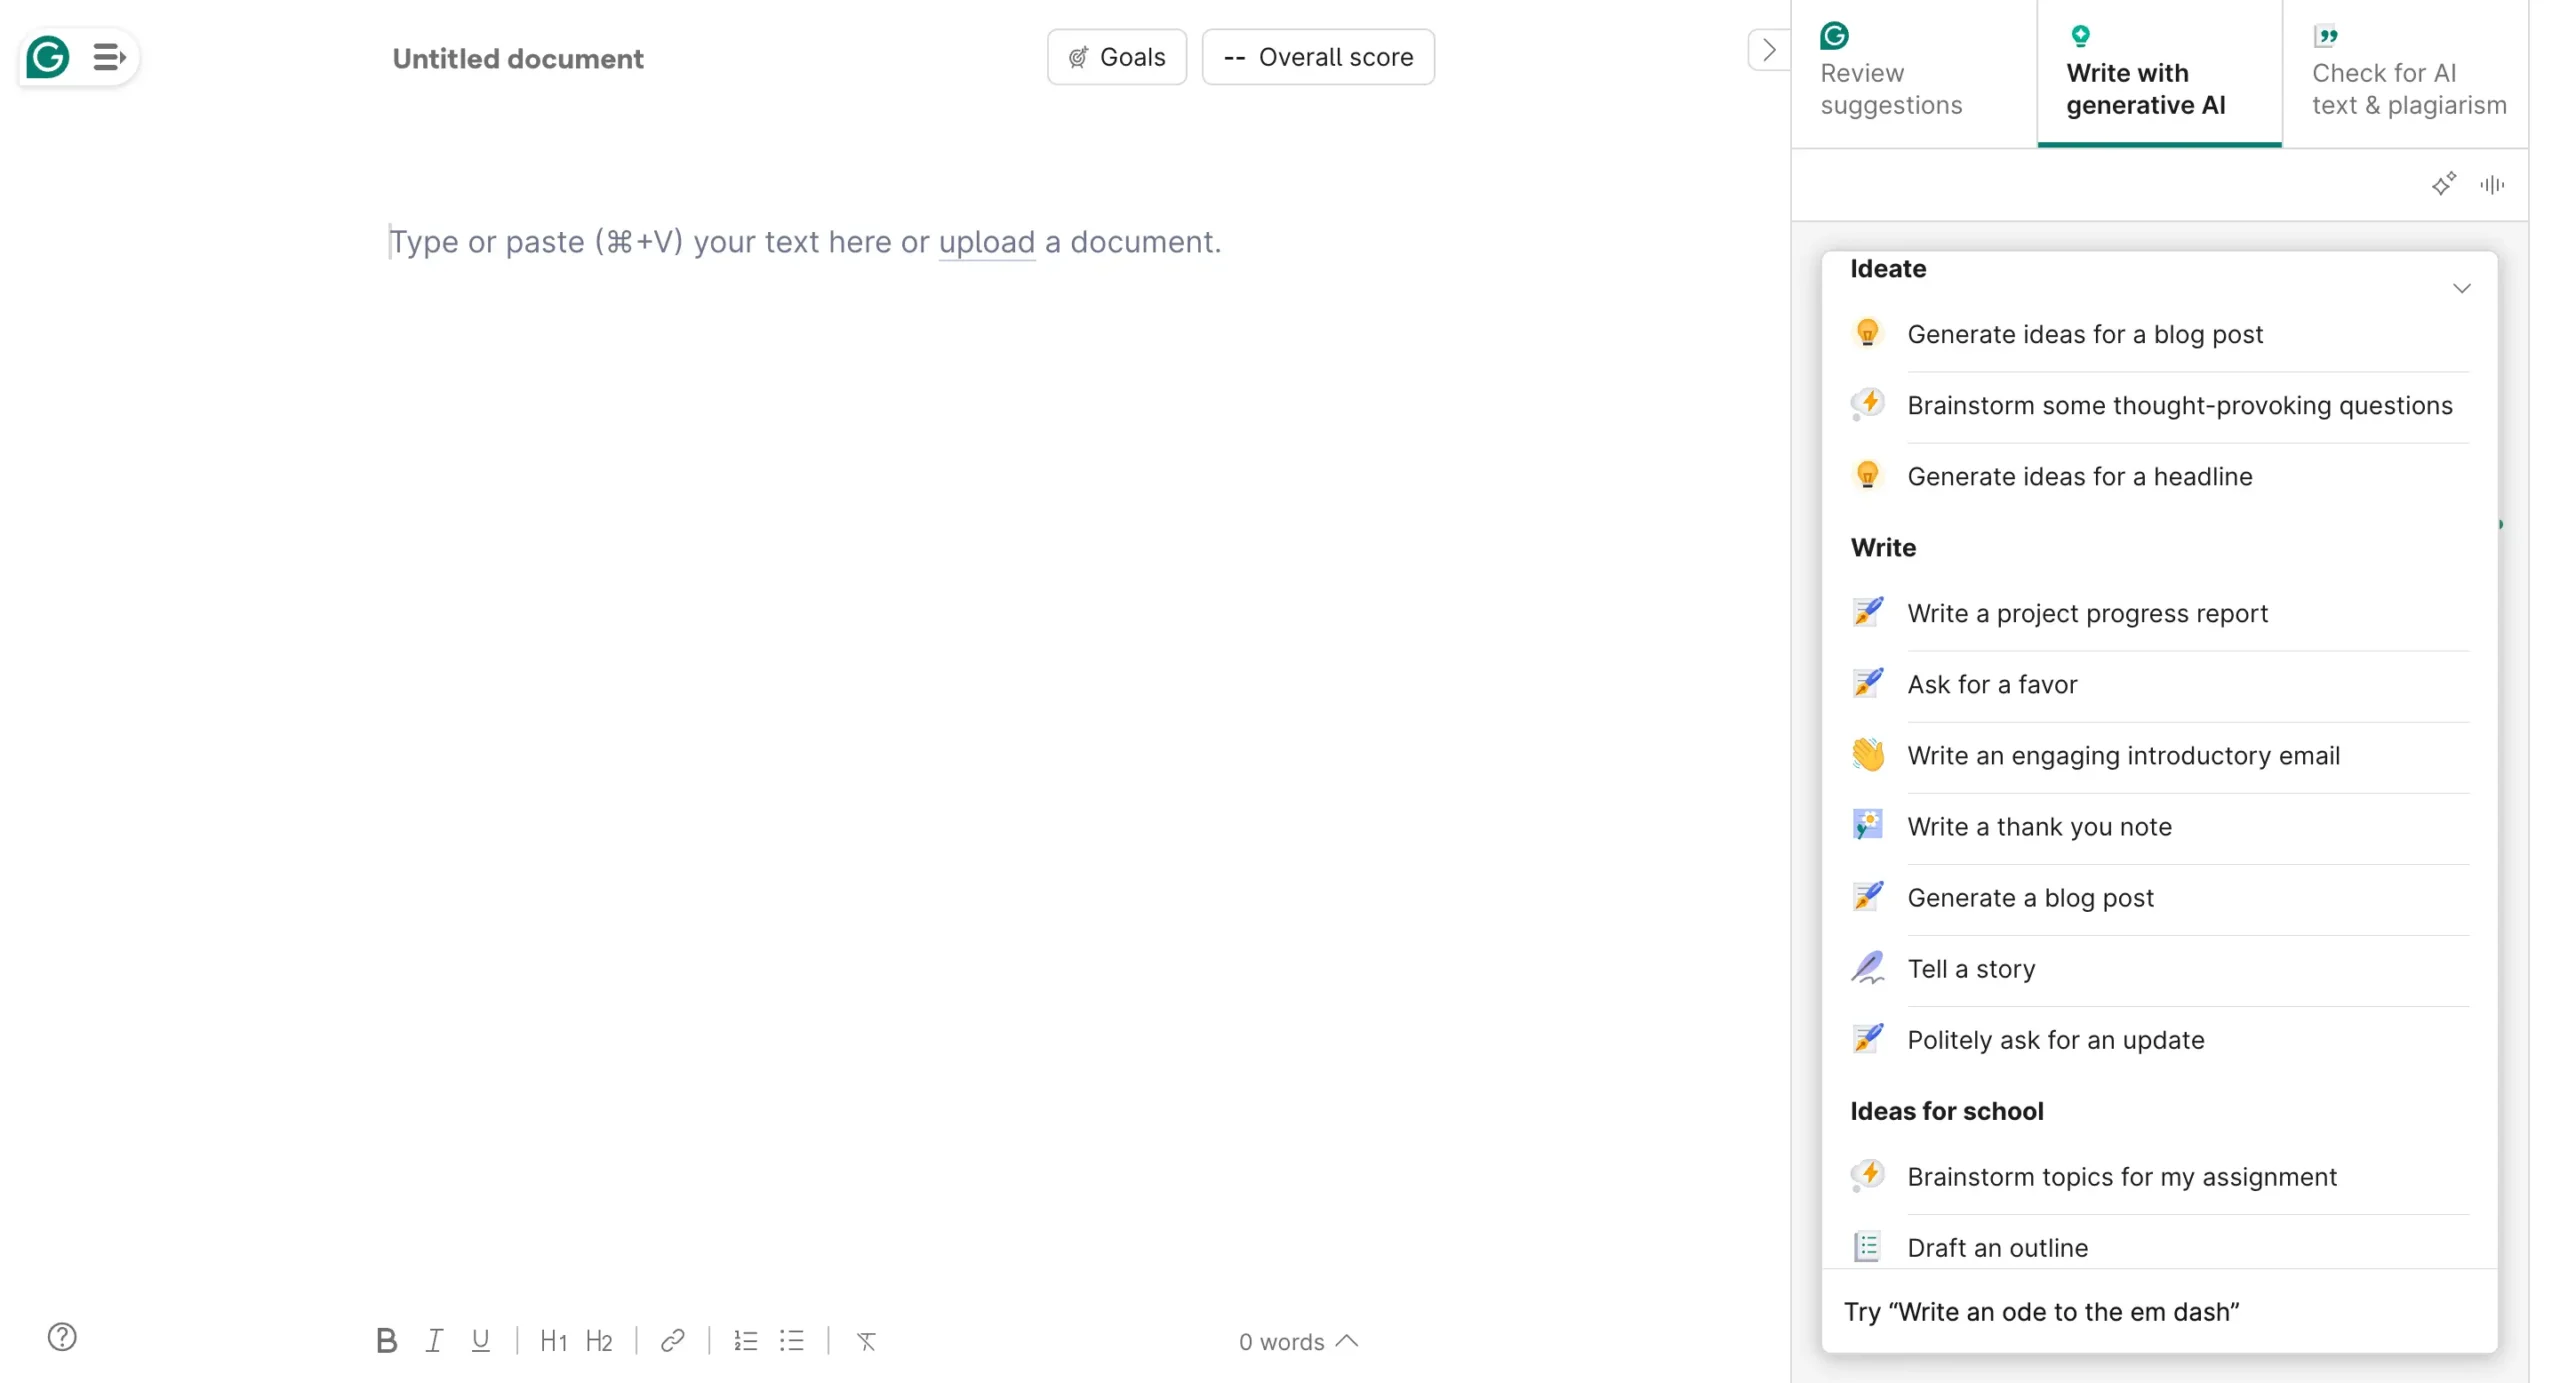2560x1383 pixels.
Task: Choose the Tell a story prompt
Action: click(2159, 968)
